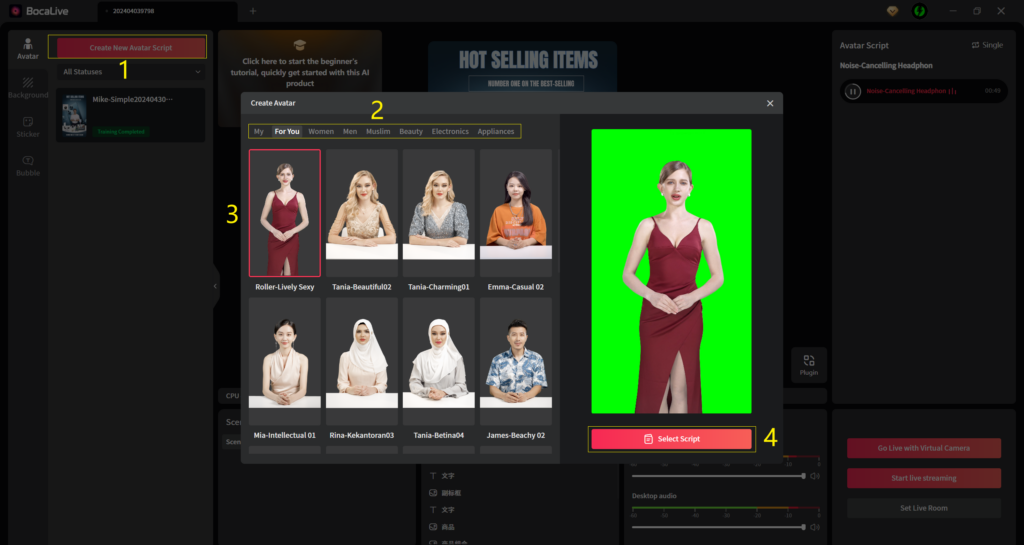This screenshot has width=1024, height=545.
Task: Click the Set Live Room button
Action: click(923, 508)
